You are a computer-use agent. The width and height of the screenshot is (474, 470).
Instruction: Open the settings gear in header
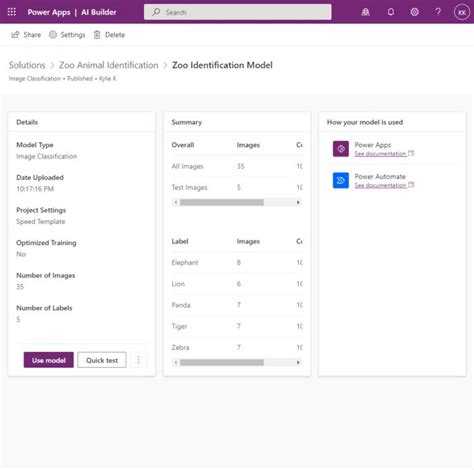[x=414, y=12]
